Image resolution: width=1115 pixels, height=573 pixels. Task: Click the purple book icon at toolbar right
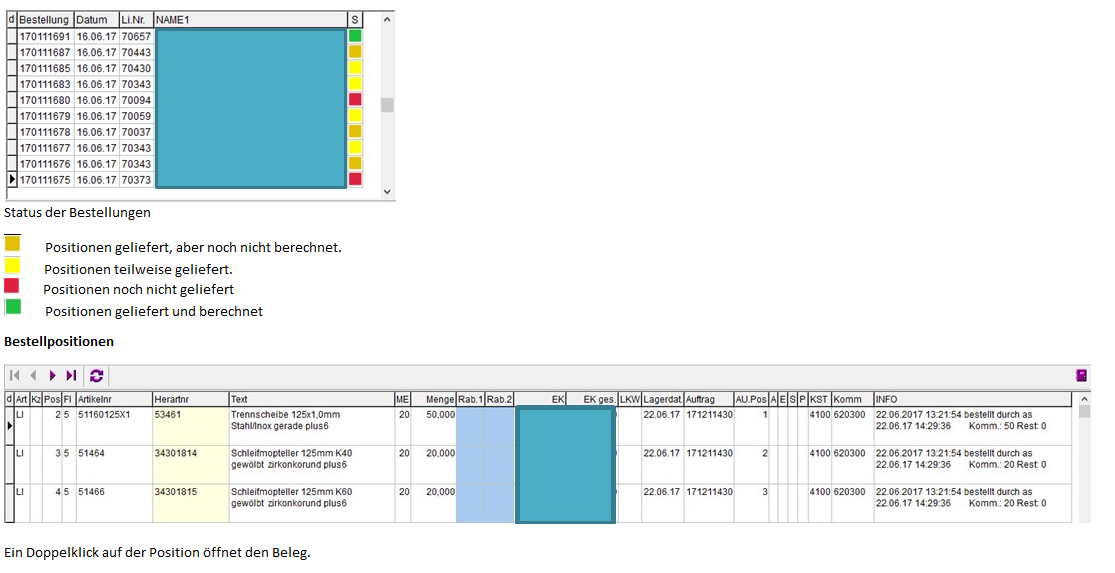pos(1081,376)
